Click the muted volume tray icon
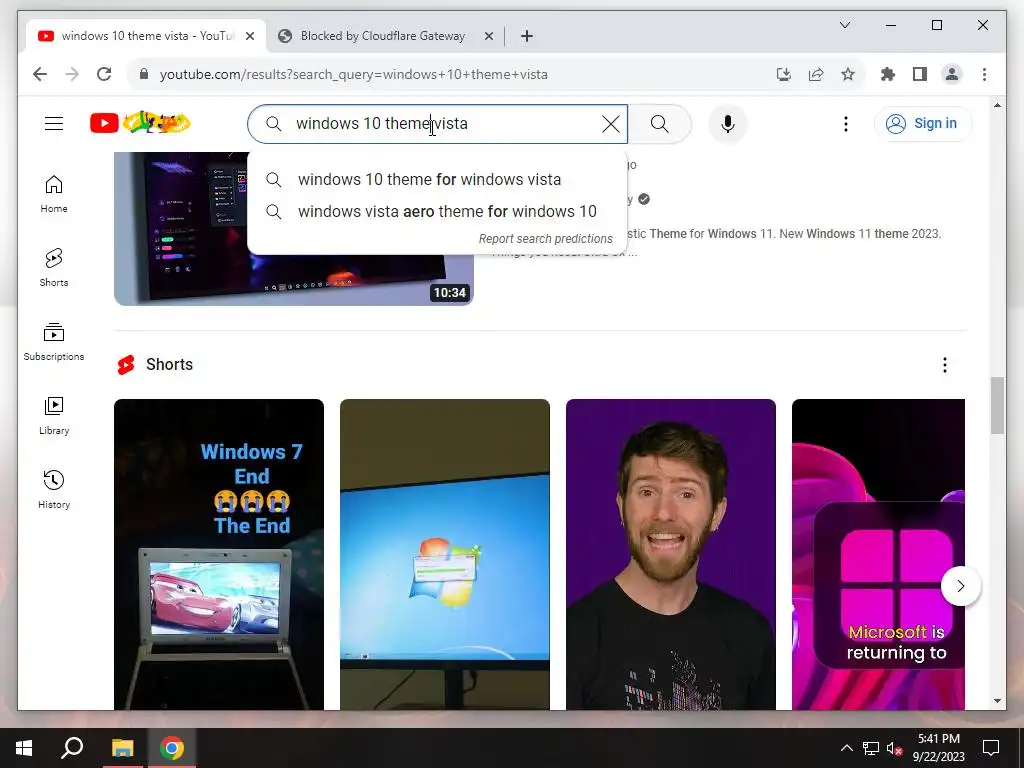The width and height of the screenshot is (1024, 768). coord(895,748)
